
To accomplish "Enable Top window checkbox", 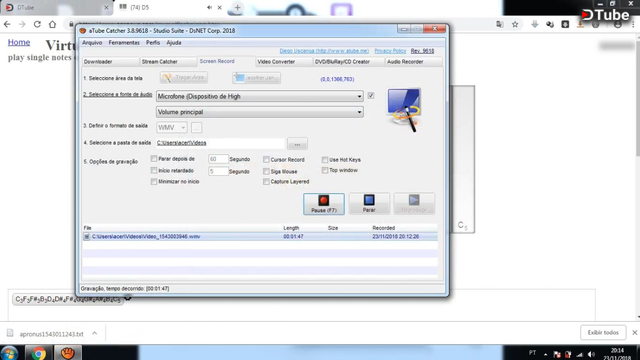I will (x=325, y=170).
